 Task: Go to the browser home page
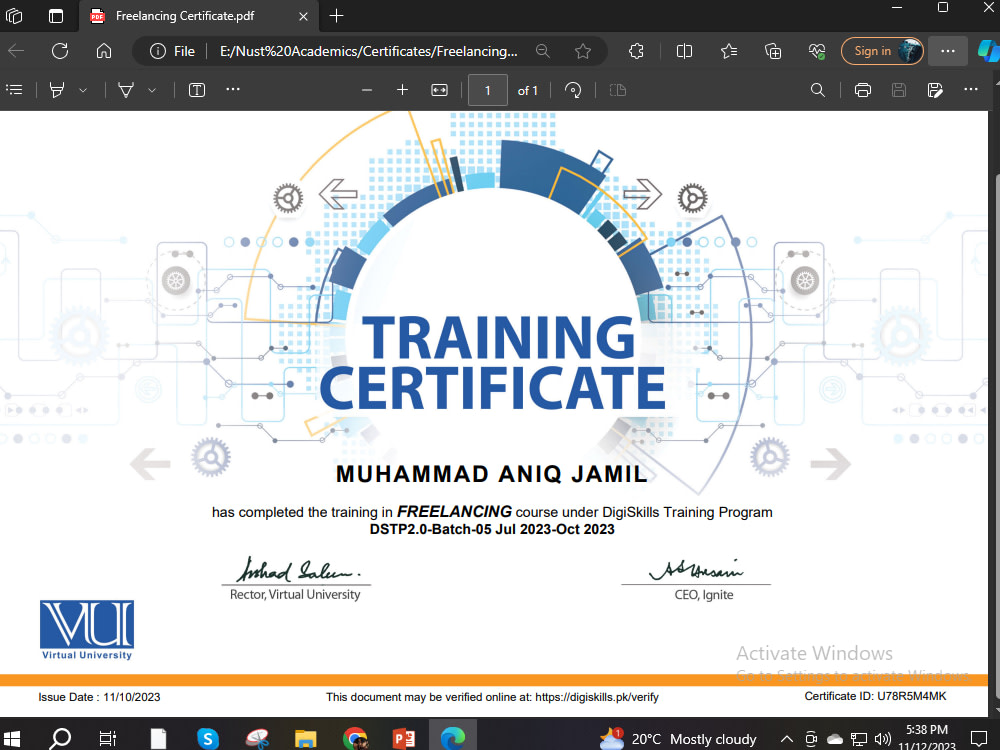(x=104, y=51)
